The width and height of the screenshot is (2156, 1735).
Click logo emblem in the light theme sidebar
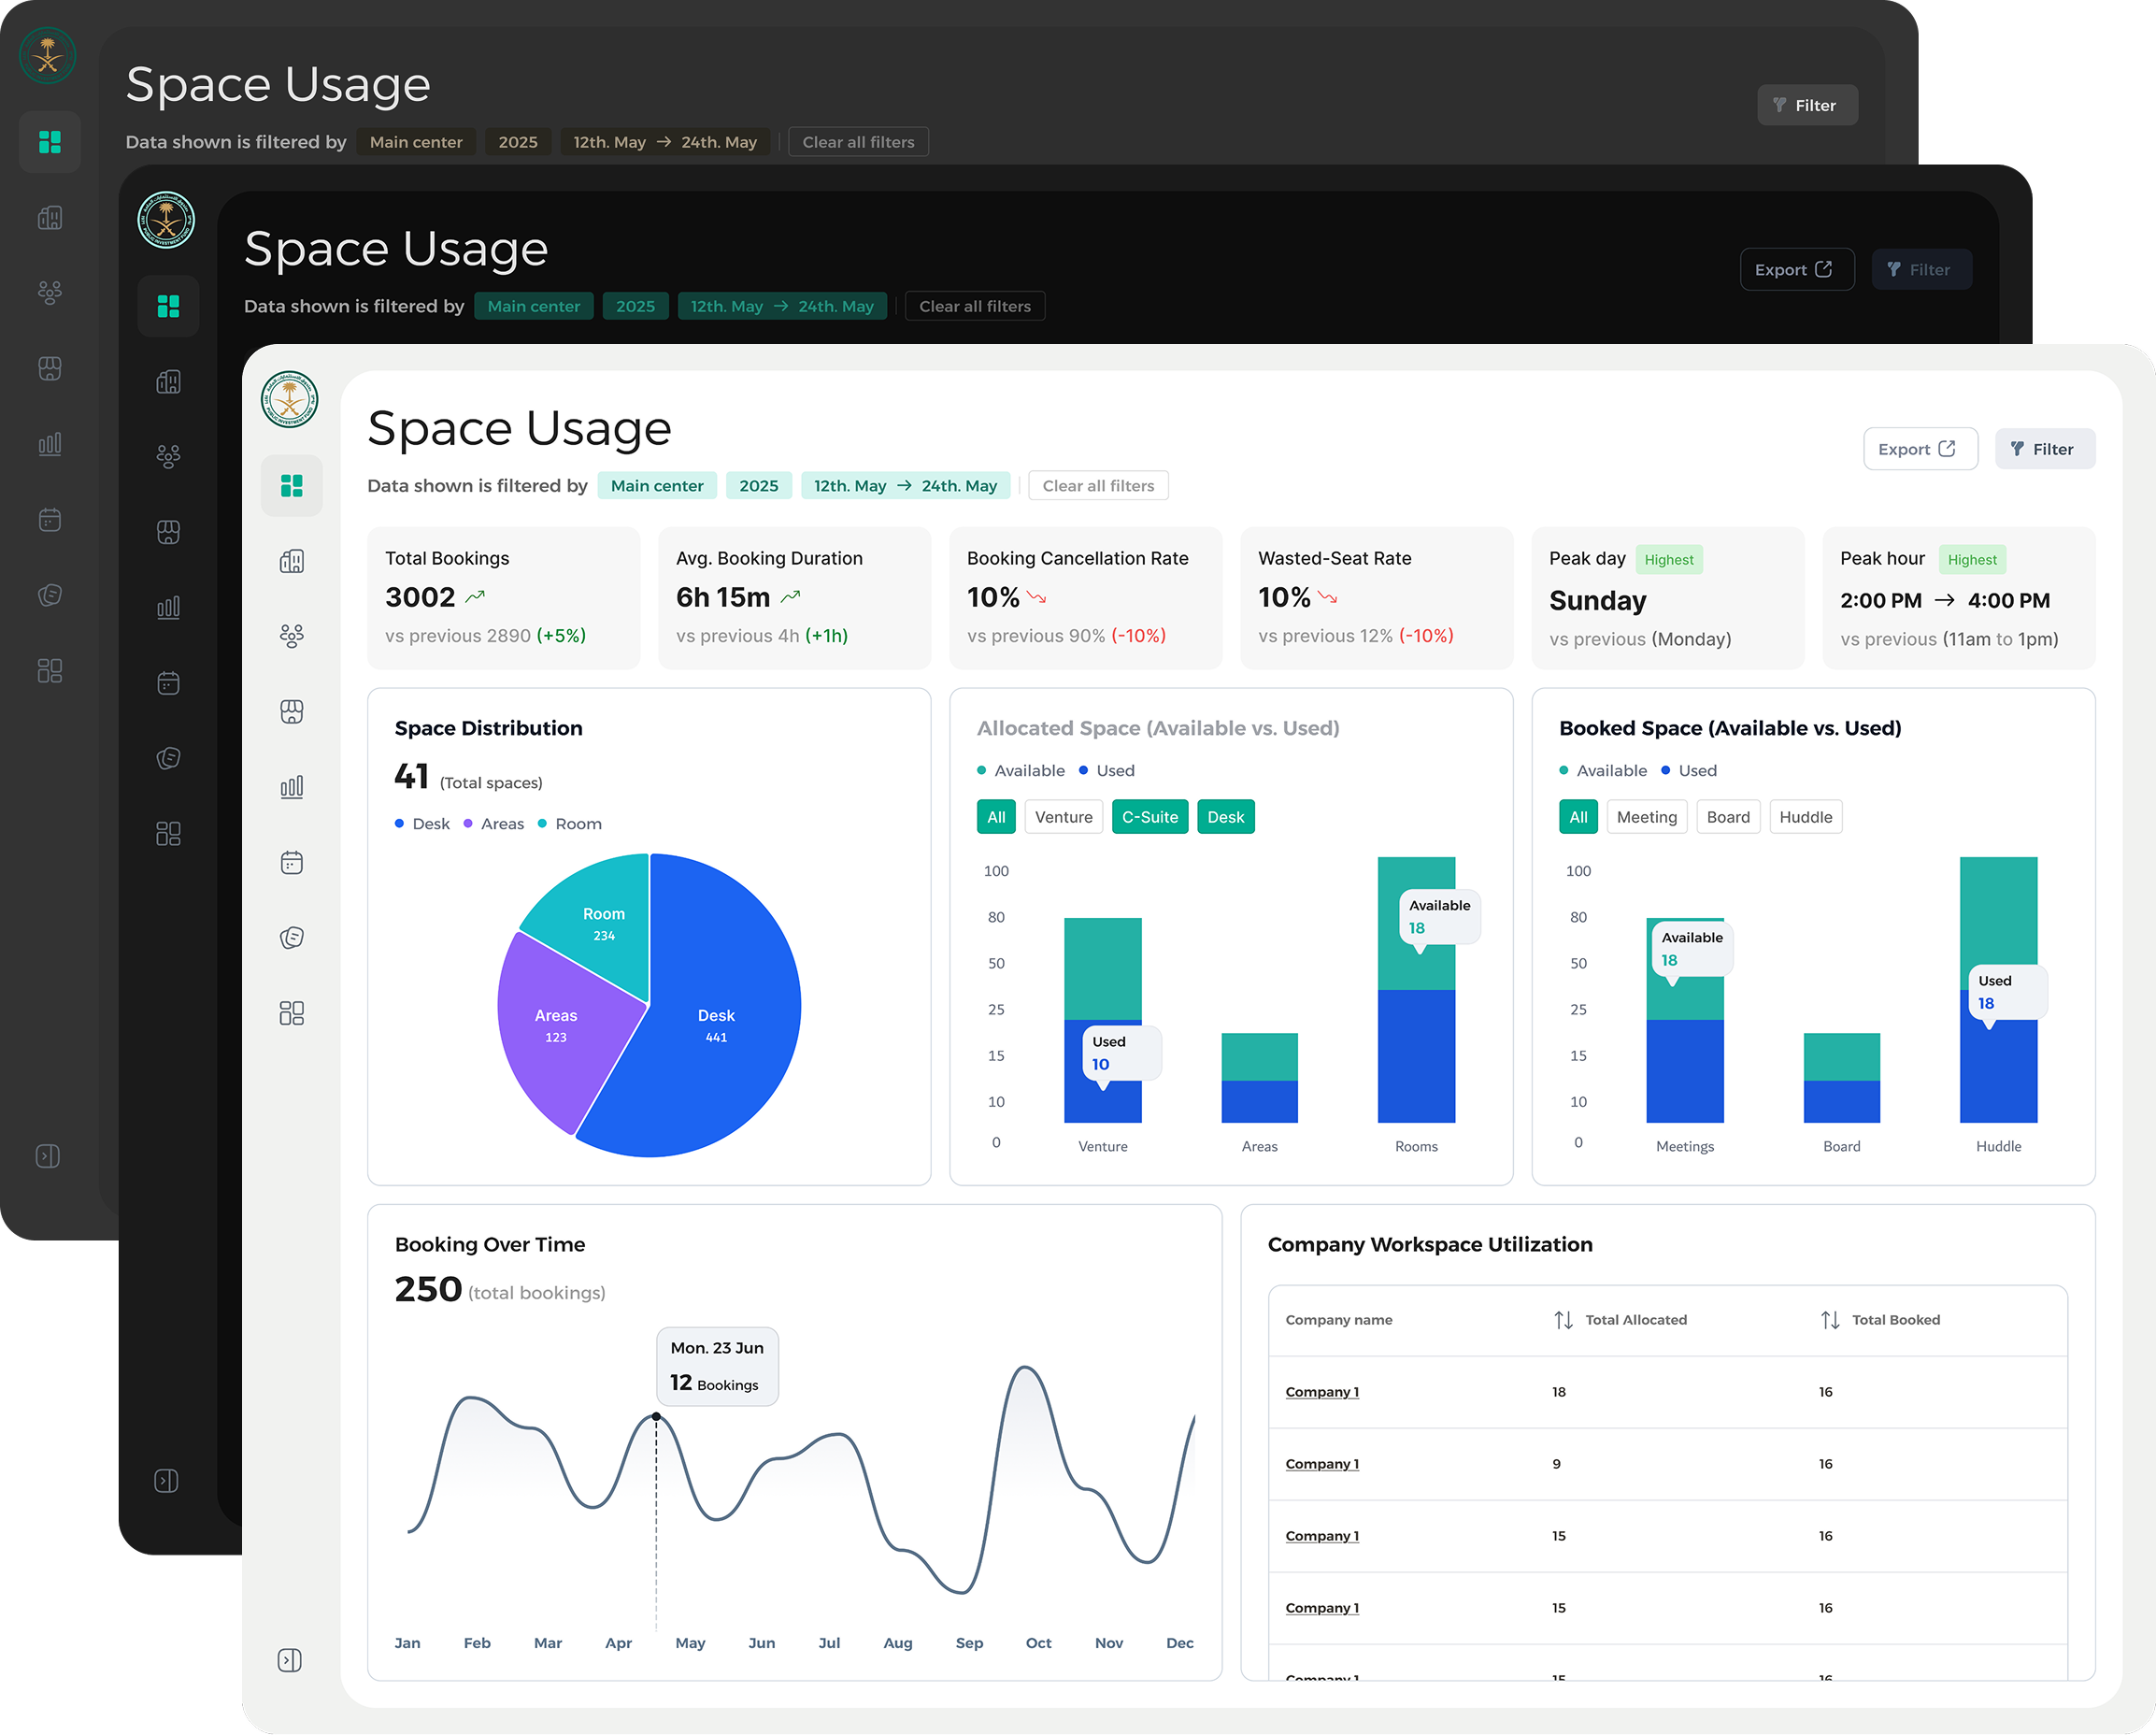tap(289, 399)
